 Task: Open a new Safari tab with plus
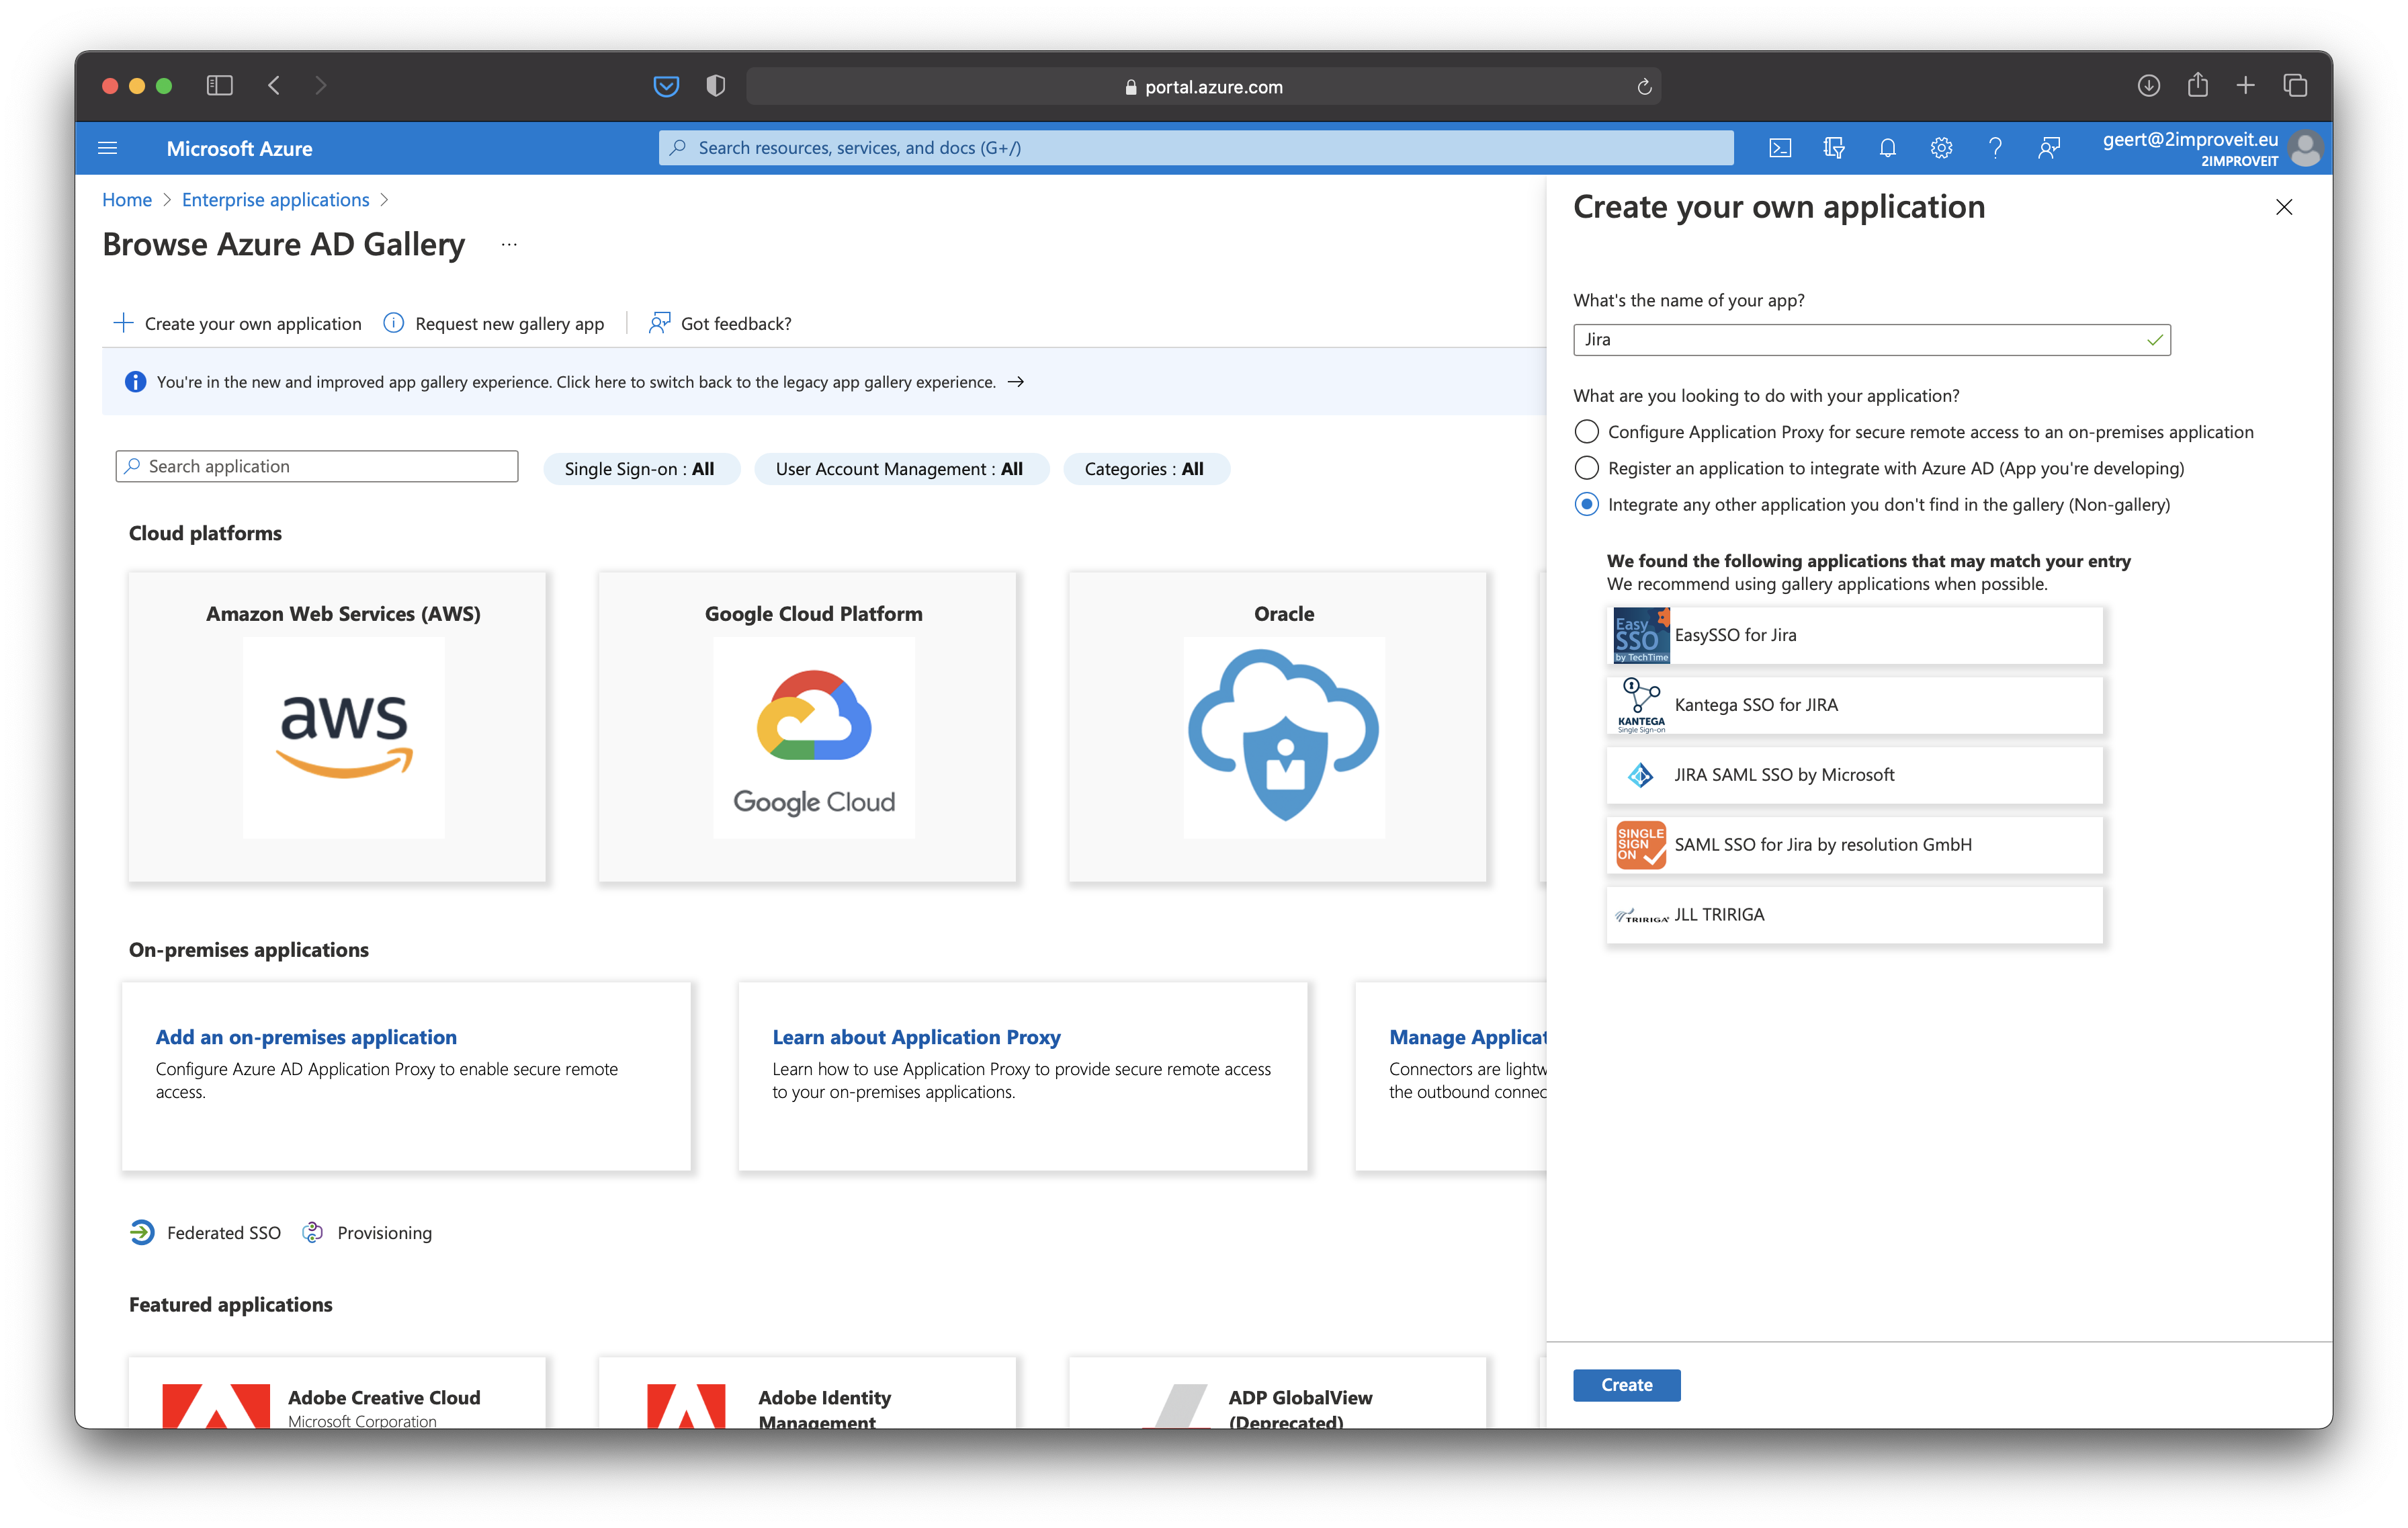click(x=2246, y=86)
